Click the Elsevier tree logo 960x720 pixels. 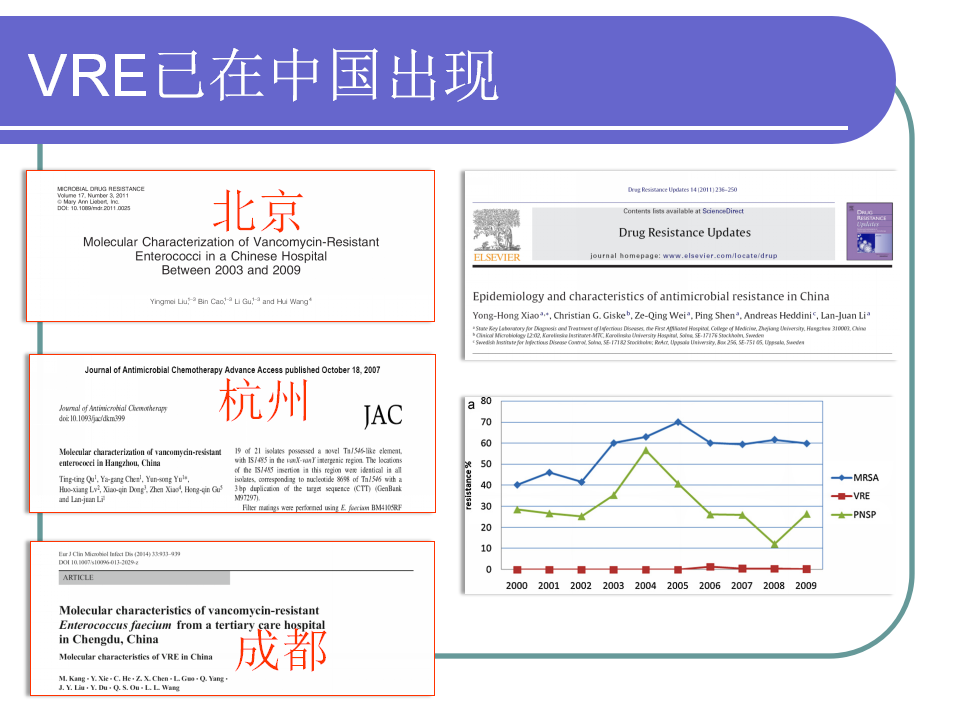point(496,232)
